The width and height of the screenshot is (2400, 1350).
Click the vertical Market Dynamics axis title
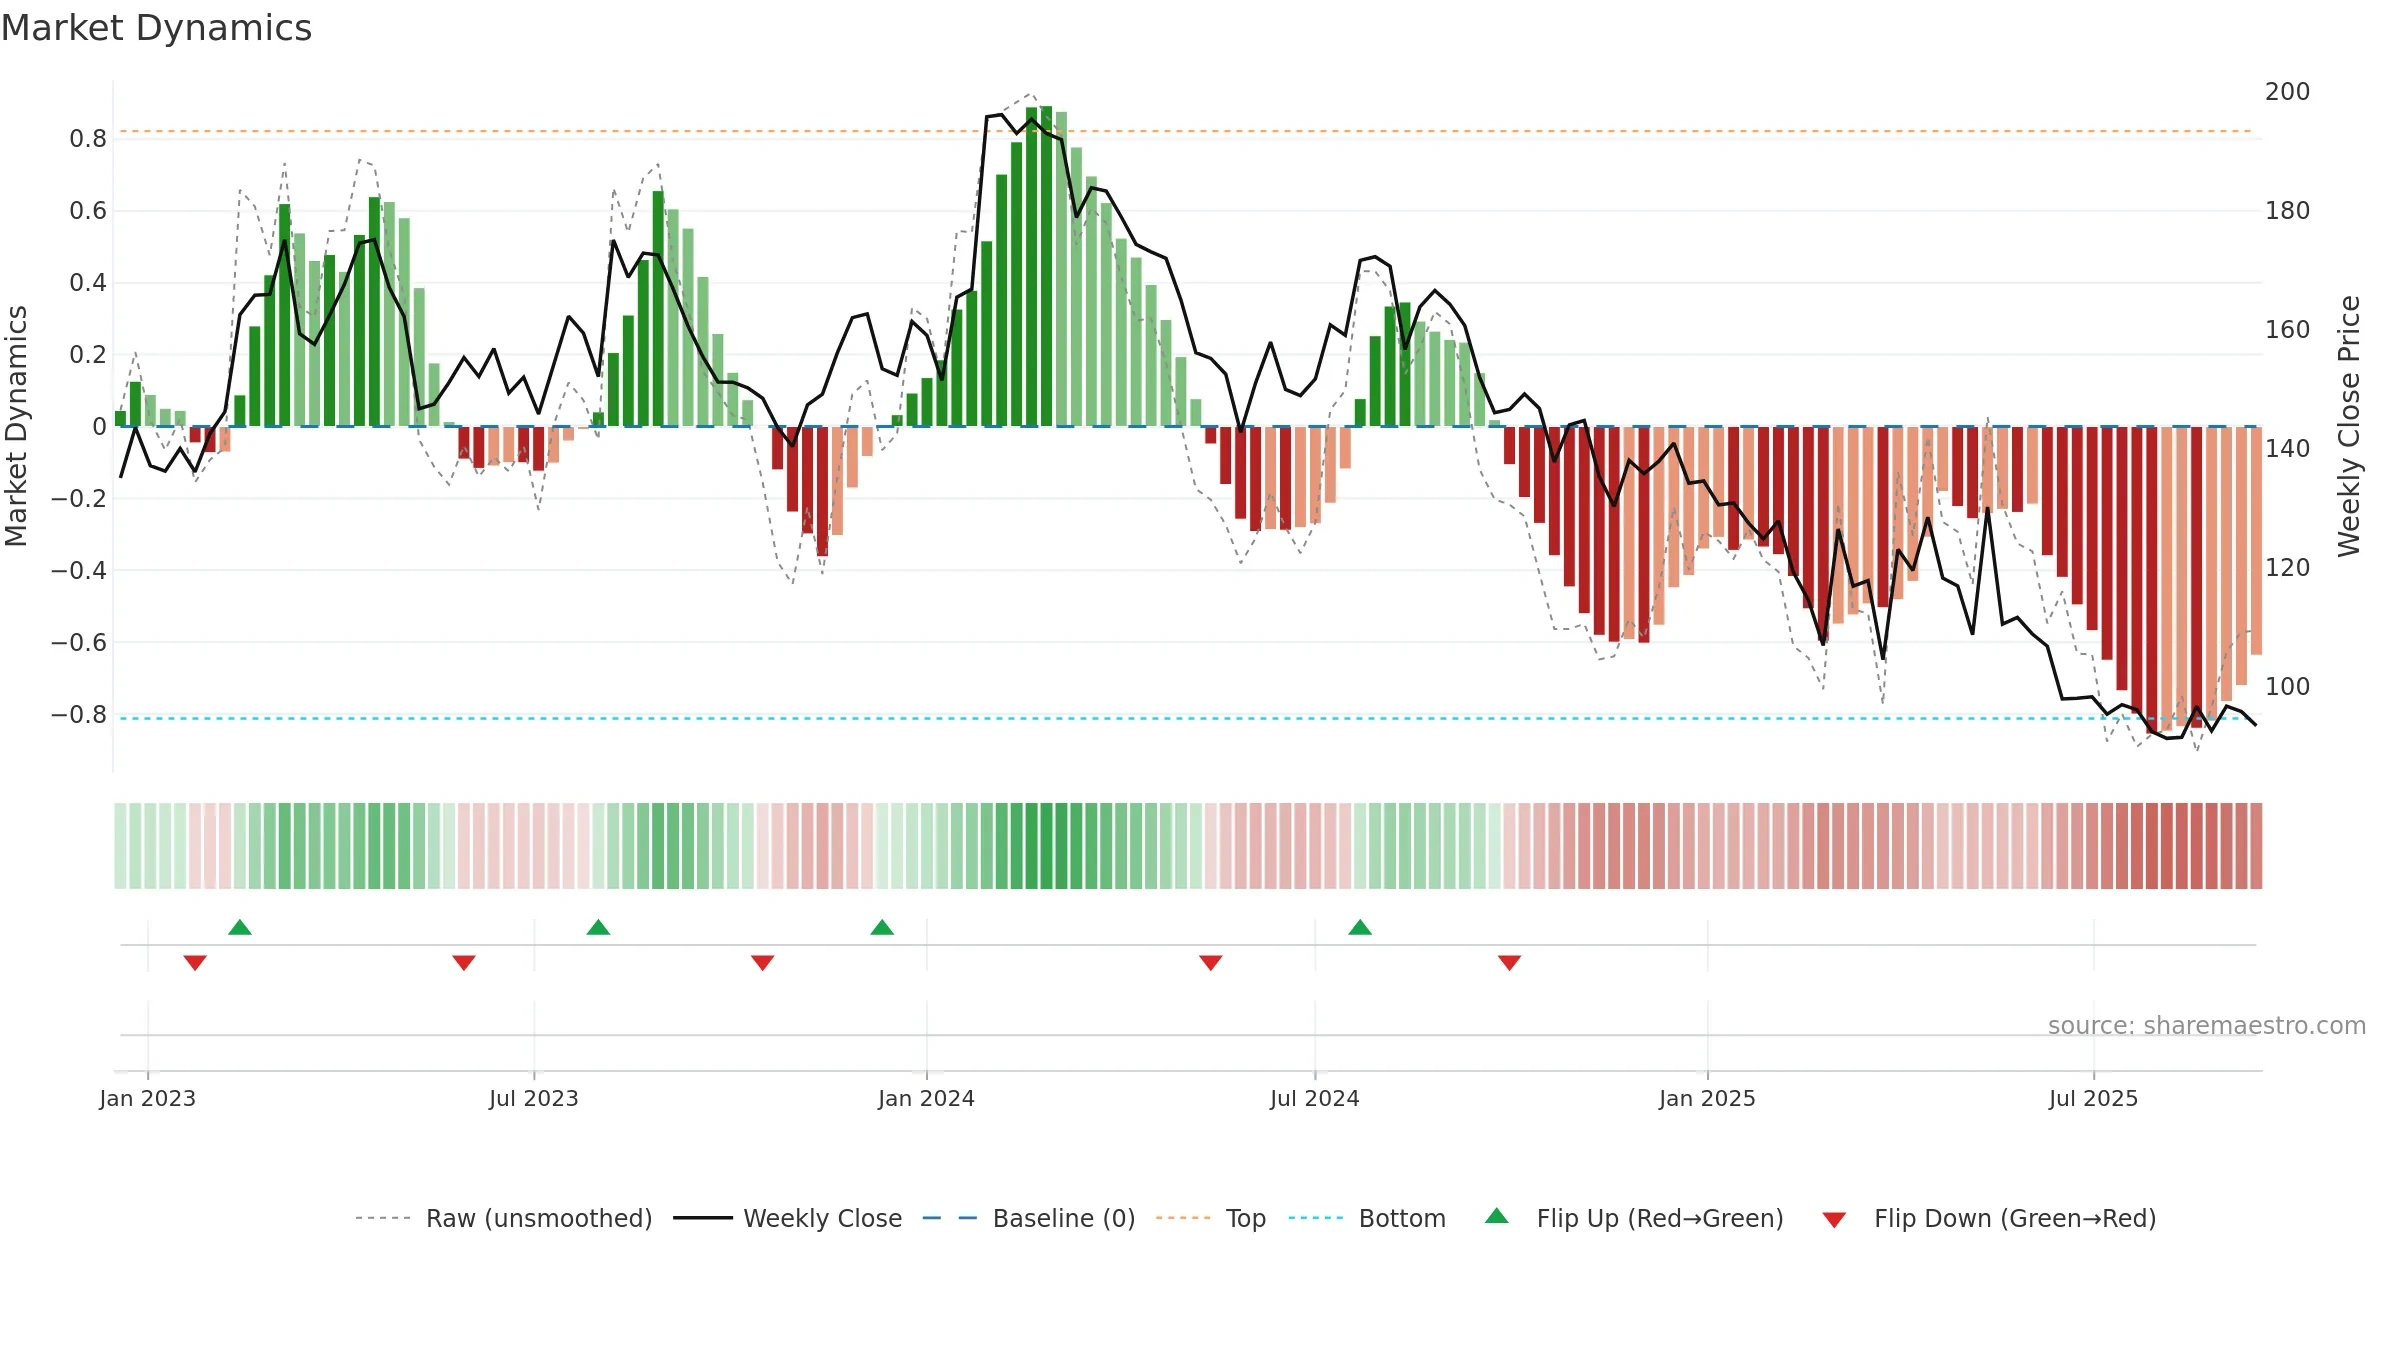[16, 426]
